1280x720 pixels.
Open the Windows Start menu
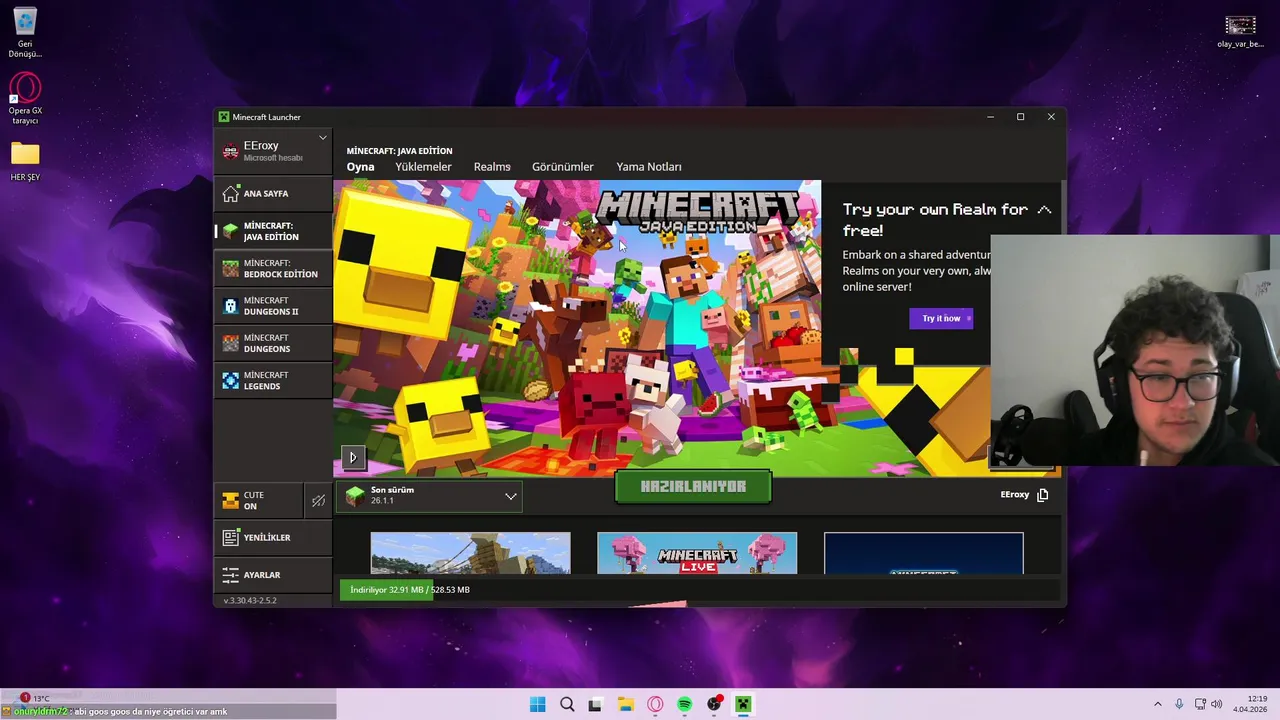(x=537, y=704)
